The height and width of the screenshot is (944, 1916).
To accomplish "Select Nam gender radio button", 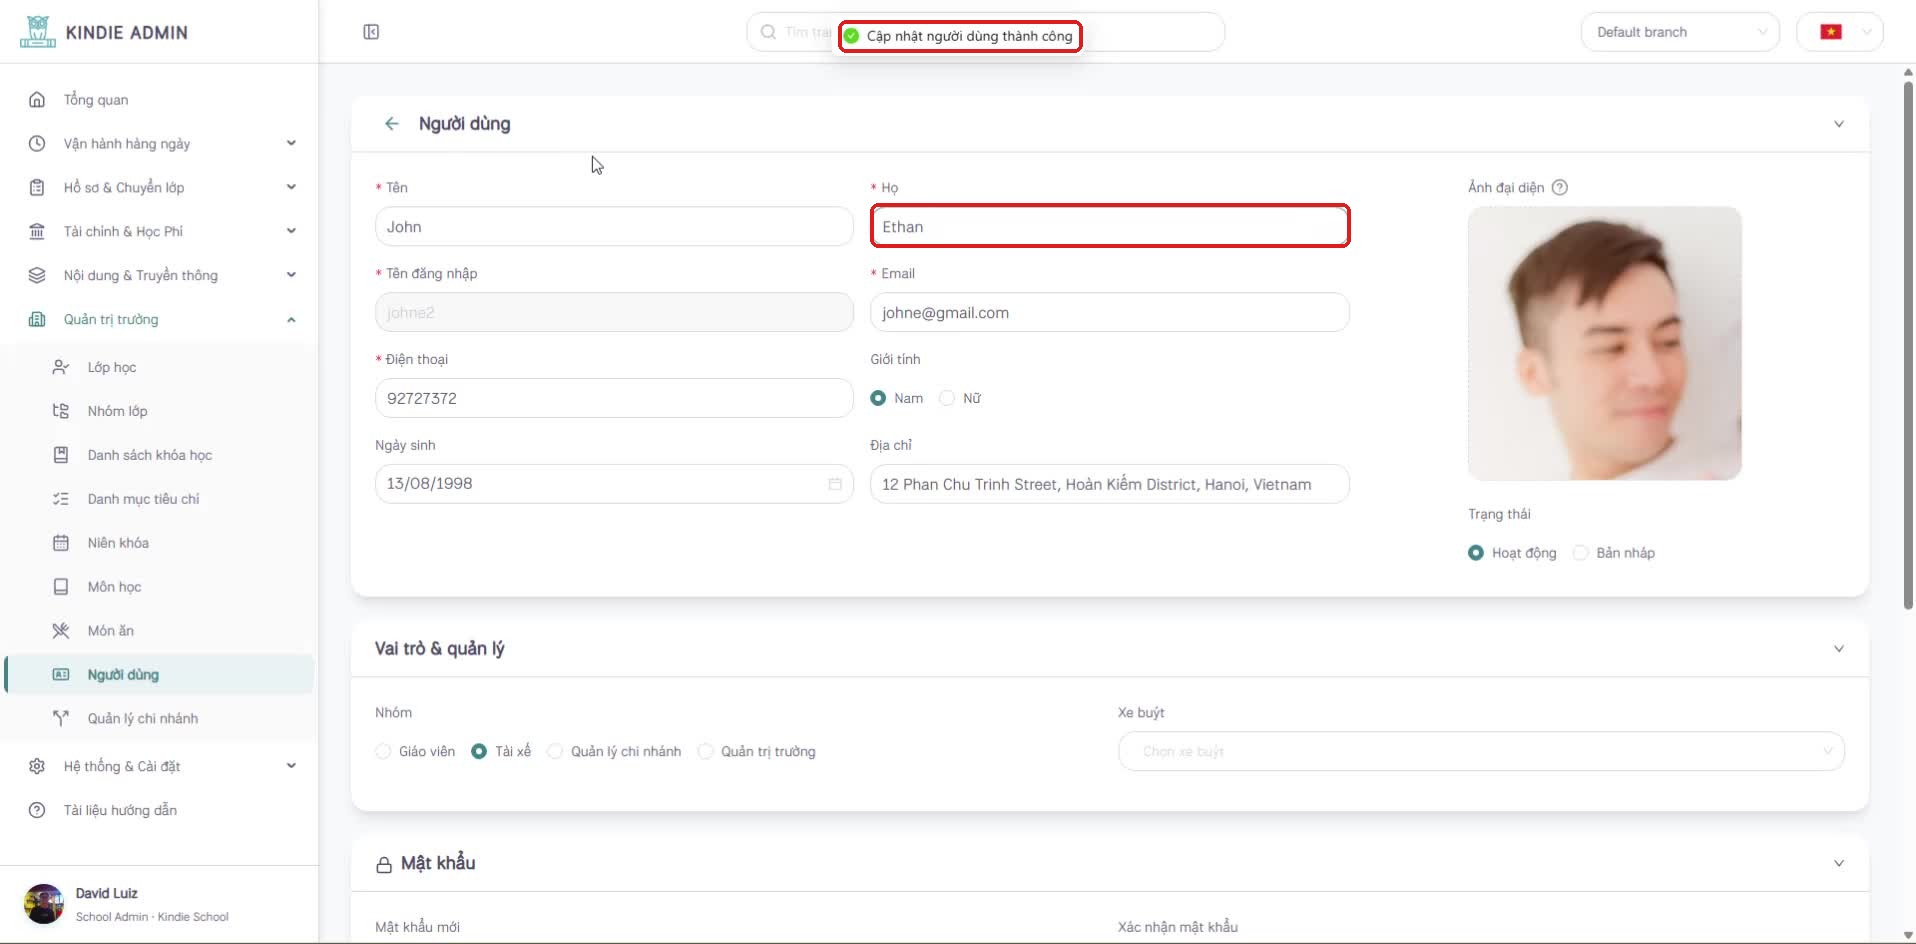I will pos(878,398).
